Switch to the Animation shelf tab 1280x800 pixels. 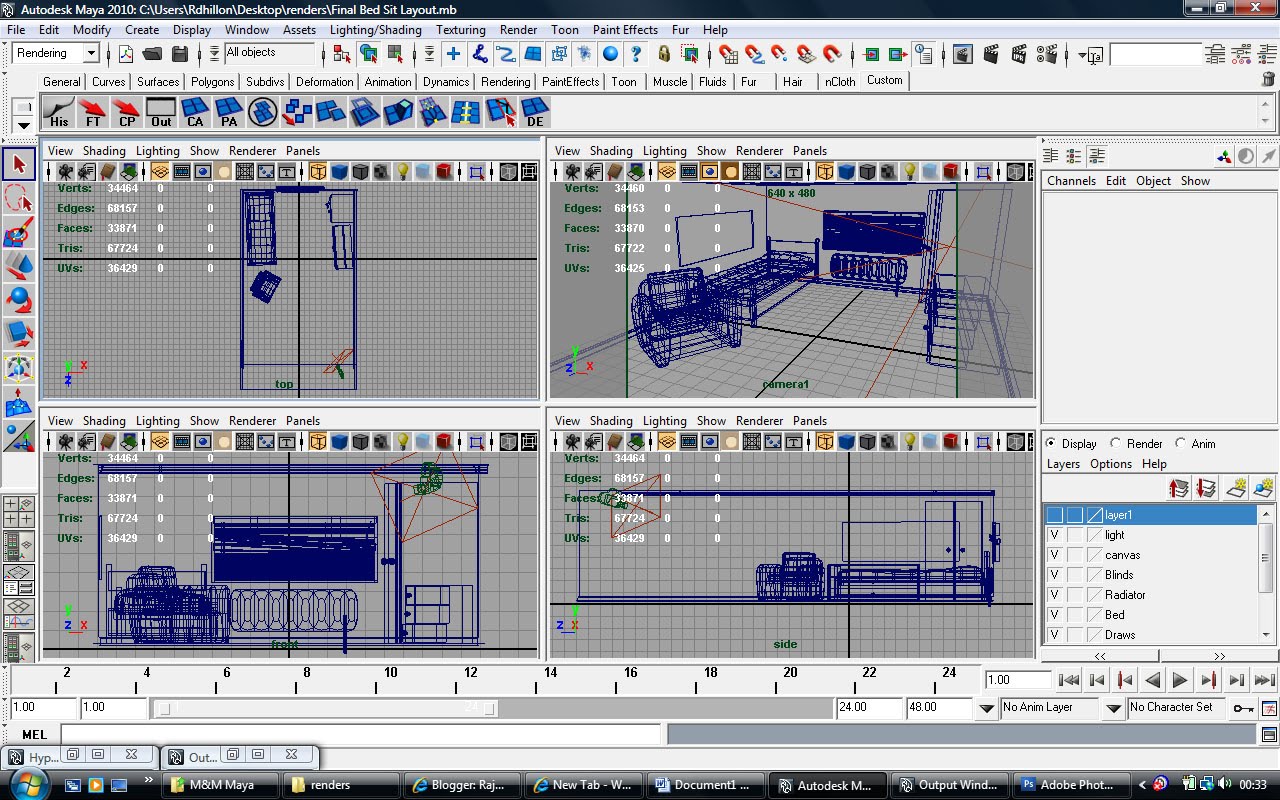pyautogui.click(x=387, y=82)
